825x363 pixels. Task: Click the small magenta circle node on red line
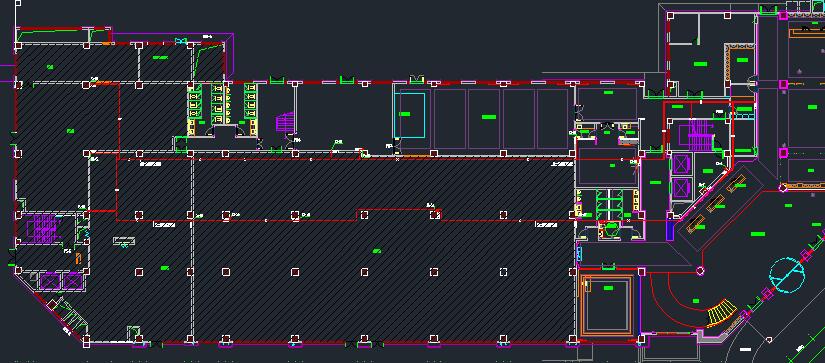pos(700,271)
